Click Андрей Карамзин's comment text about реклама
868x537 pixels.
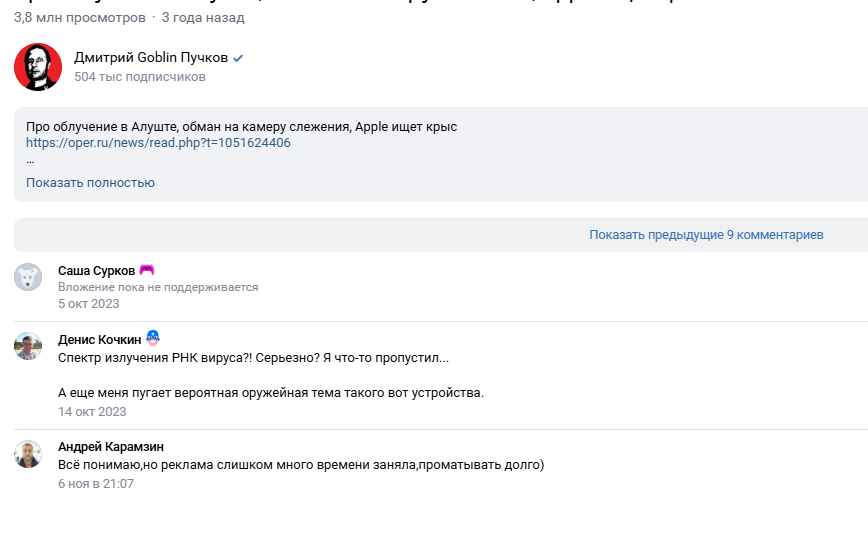pos(301,465)
